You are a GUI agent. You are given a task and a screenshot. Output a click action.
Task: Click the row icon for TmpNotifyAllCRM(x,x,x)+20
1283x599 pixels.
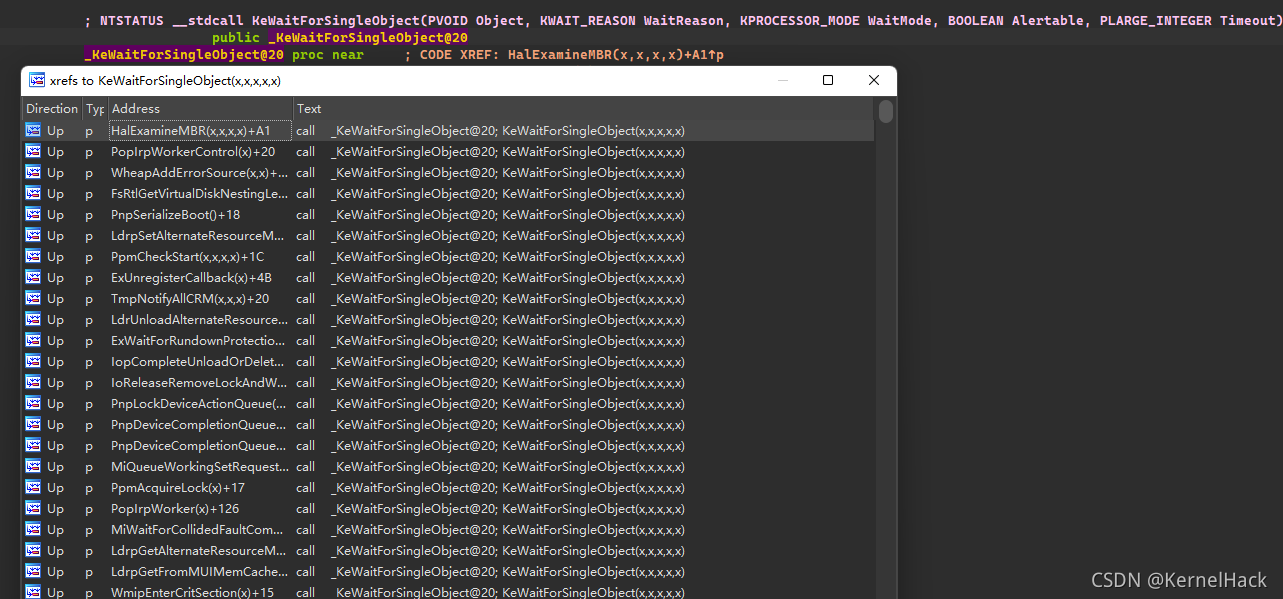(33, 298)
